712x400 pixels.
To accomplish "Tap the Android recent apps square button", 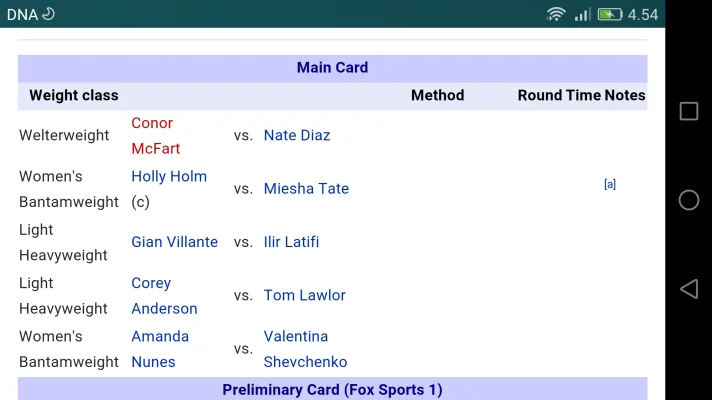I will [689, 111].
